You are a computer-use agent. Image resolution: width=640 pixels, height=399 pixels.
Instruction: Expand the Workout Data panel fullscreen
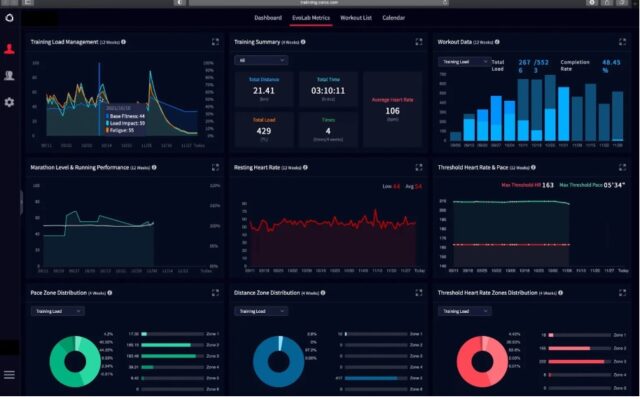[622, 42]
